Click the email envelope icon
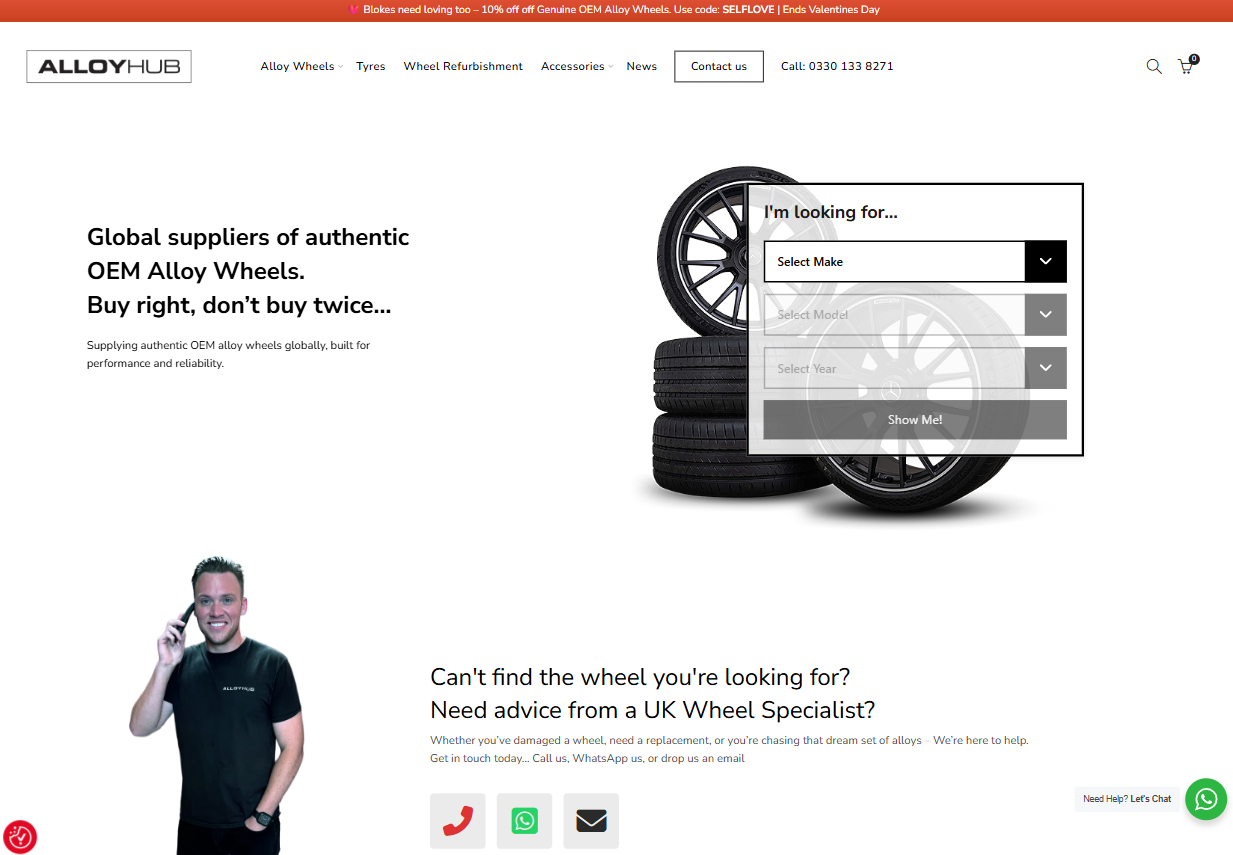Screen dimensions: 1233x855 (591, 821)
